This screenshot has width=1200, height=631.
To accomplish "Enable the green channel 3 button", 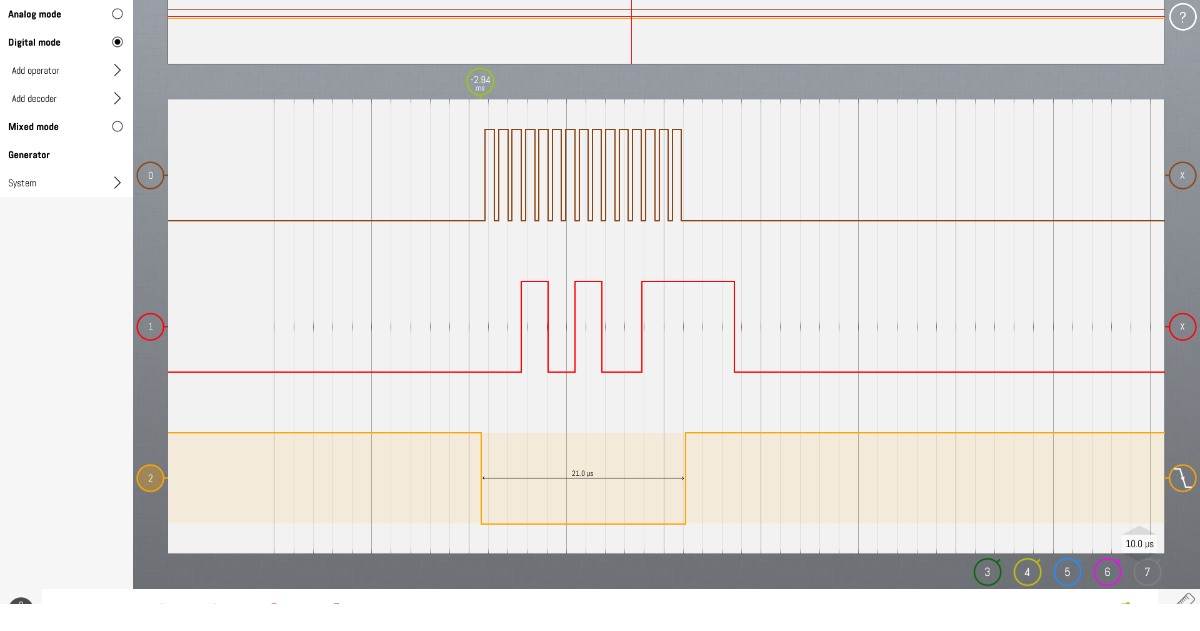I will click(x=987, y=572).
